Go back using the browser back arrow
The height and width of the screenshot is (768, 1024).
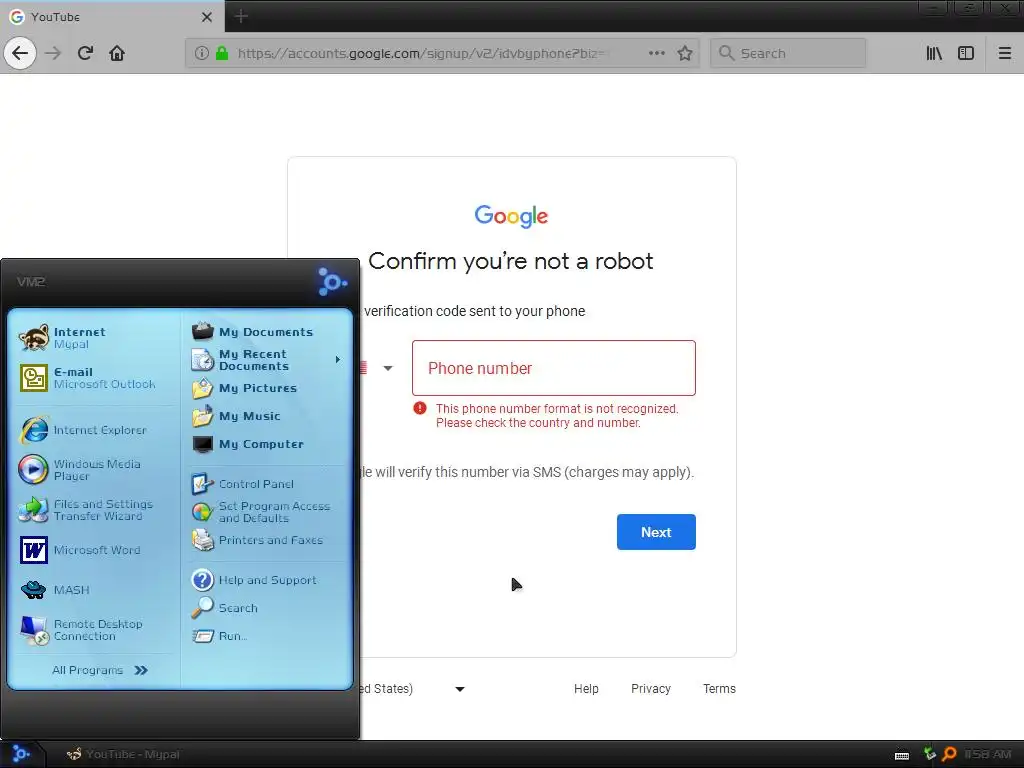[x=20, y=53]
